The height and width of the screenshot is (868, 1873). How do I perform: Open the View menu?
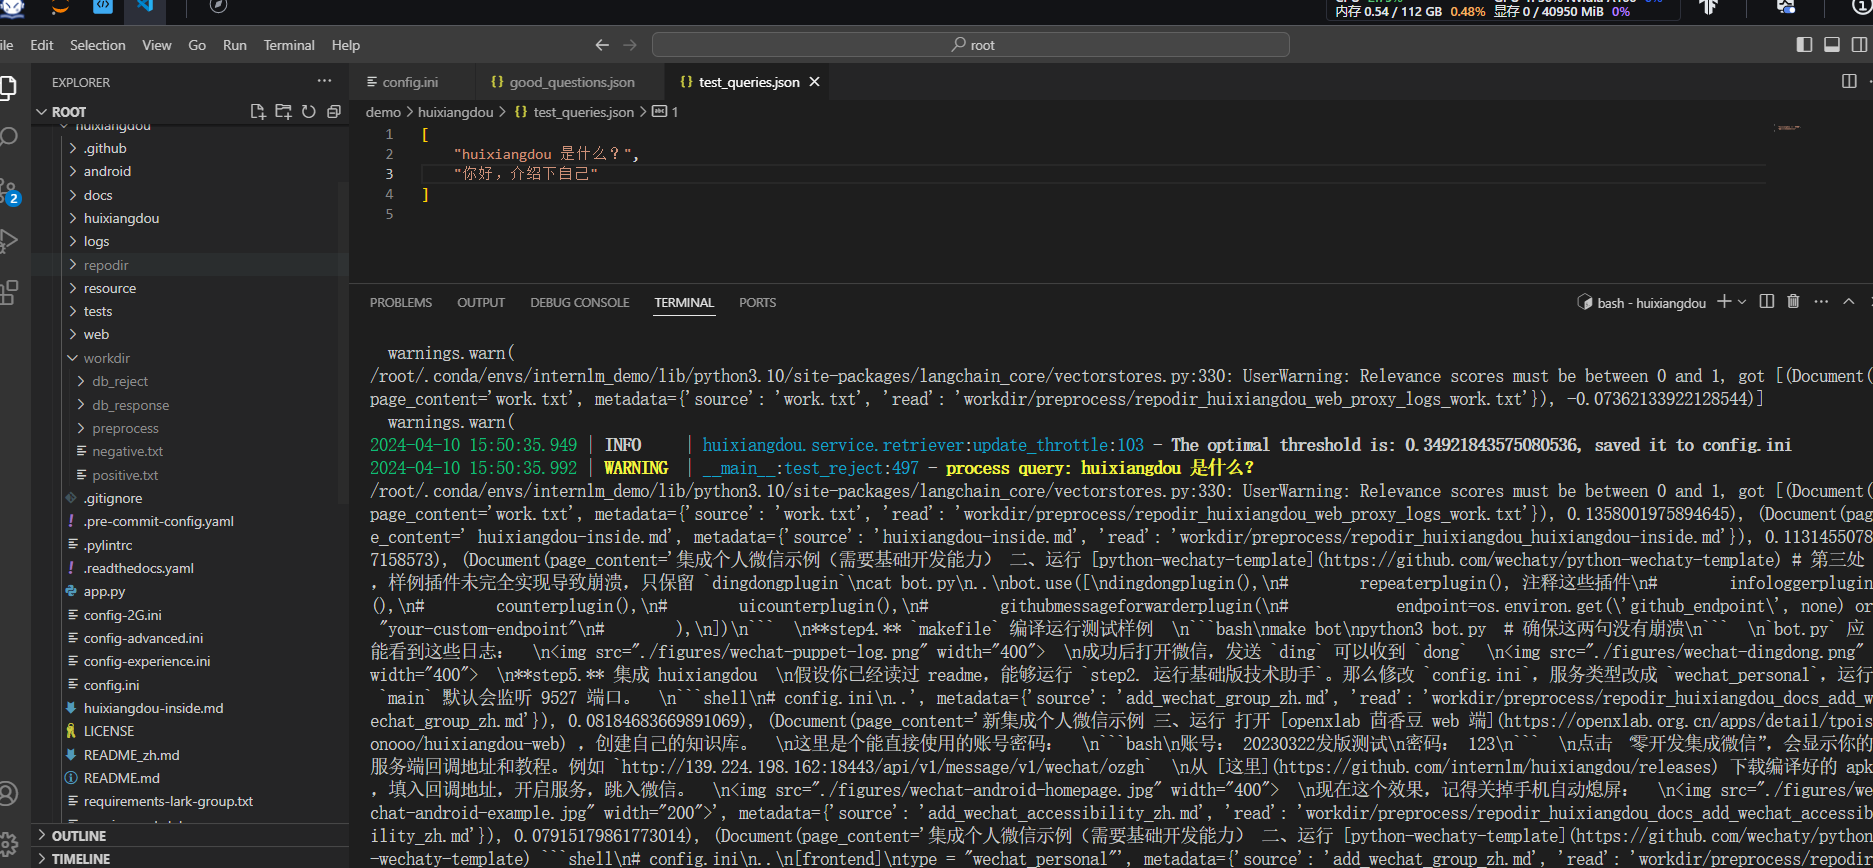pos(157,45)
